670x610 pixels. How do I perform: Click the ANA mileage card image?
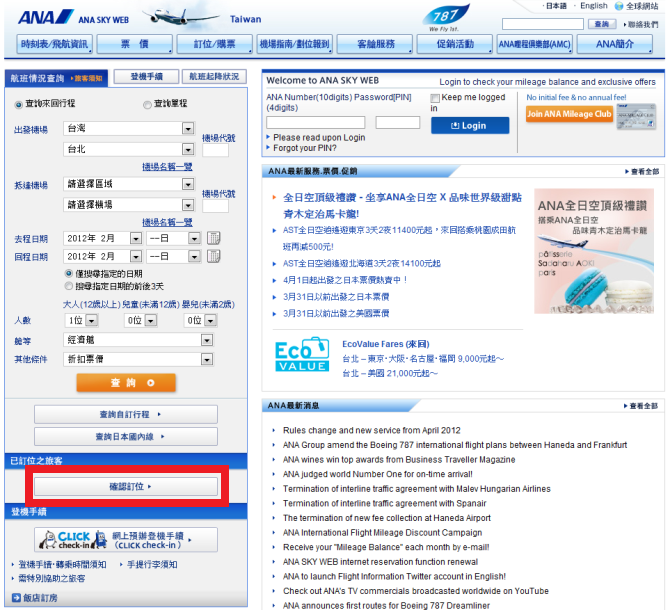pos(636,117)
